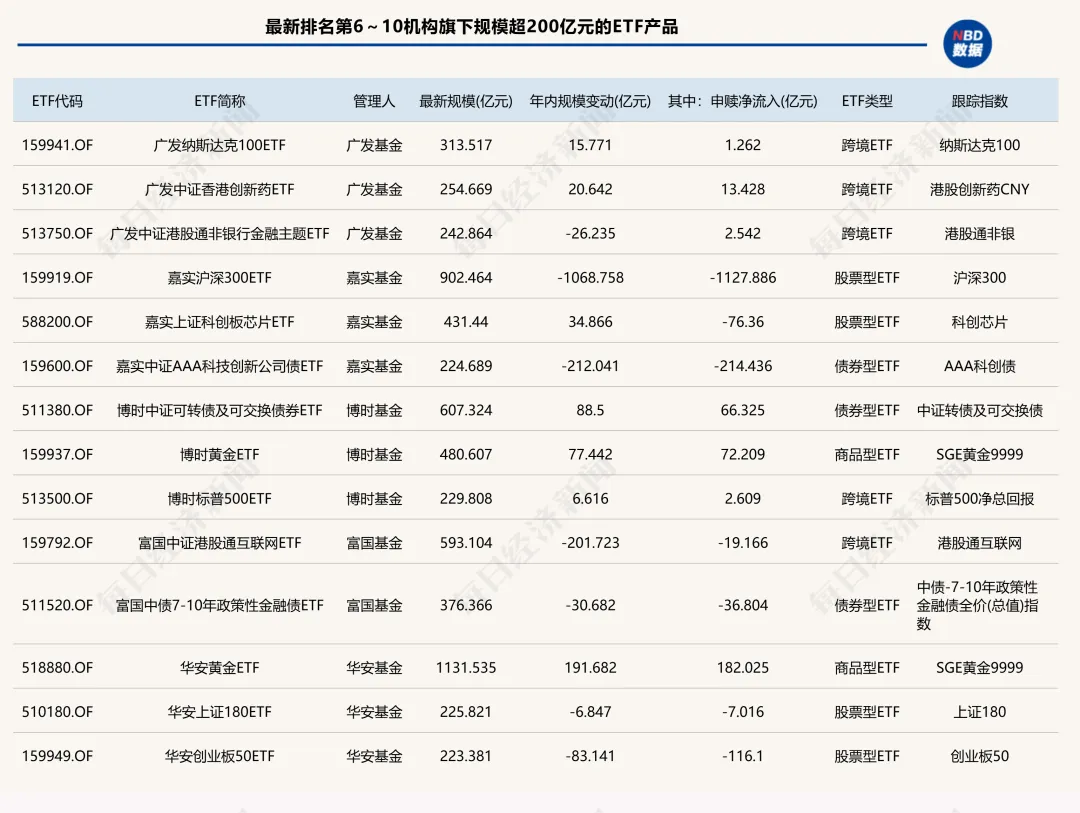Click the NBD数据 logo badge
The height and width of the screenshot is (813, 1080).
click(x=967, y=44)
